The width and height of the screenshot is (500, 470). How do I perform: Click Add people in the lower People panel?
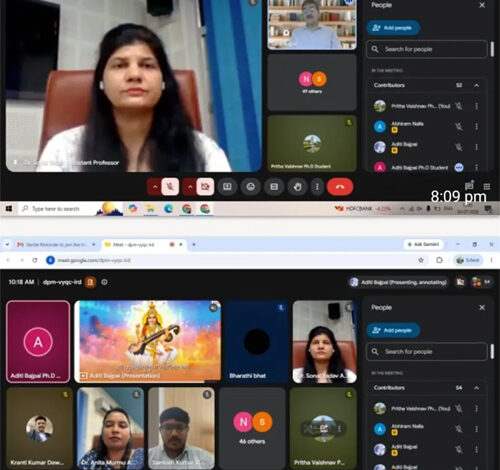pyautogui.click(x=393, y=330)
